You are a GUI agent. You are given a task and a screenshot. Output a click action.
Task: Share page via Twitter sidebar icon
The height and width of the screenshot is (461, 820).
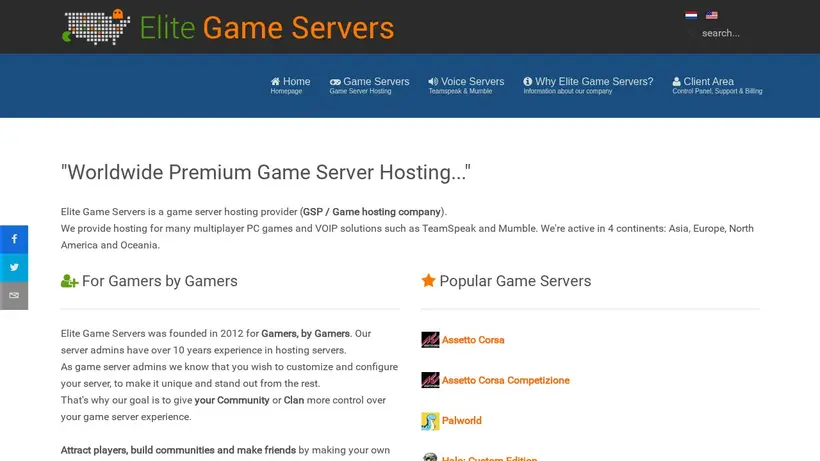pyautogui.click(x=14, y=267)
